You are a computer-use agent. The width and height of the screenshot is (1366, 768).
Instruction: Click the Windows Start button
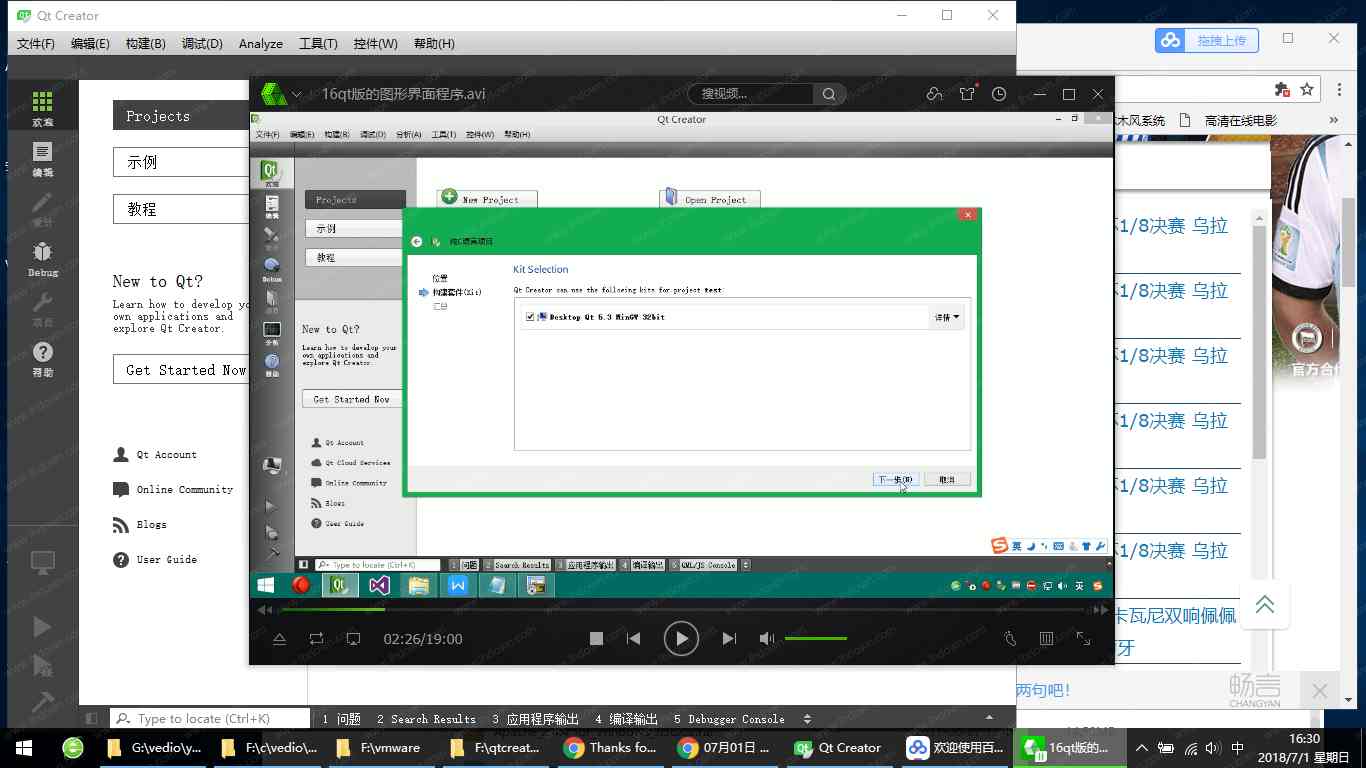24,747
